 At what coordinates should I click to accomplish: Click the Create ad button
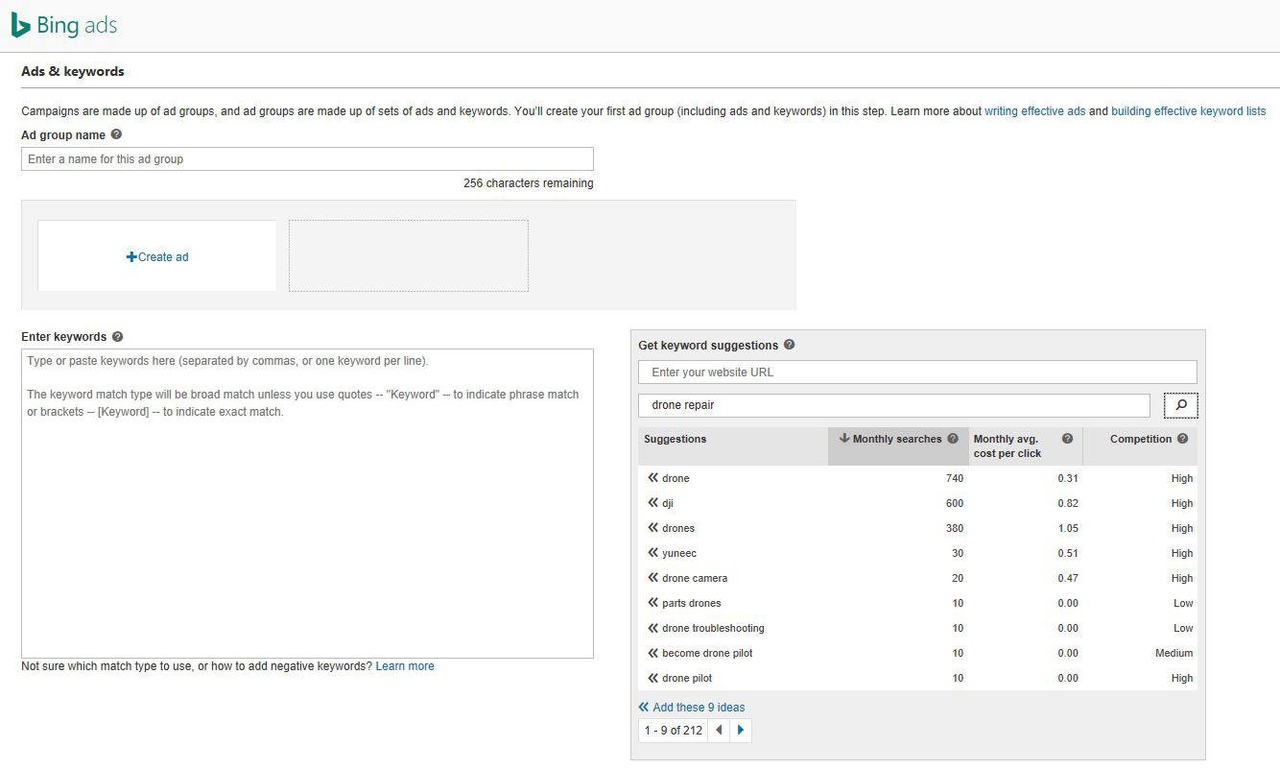[157, 257]
